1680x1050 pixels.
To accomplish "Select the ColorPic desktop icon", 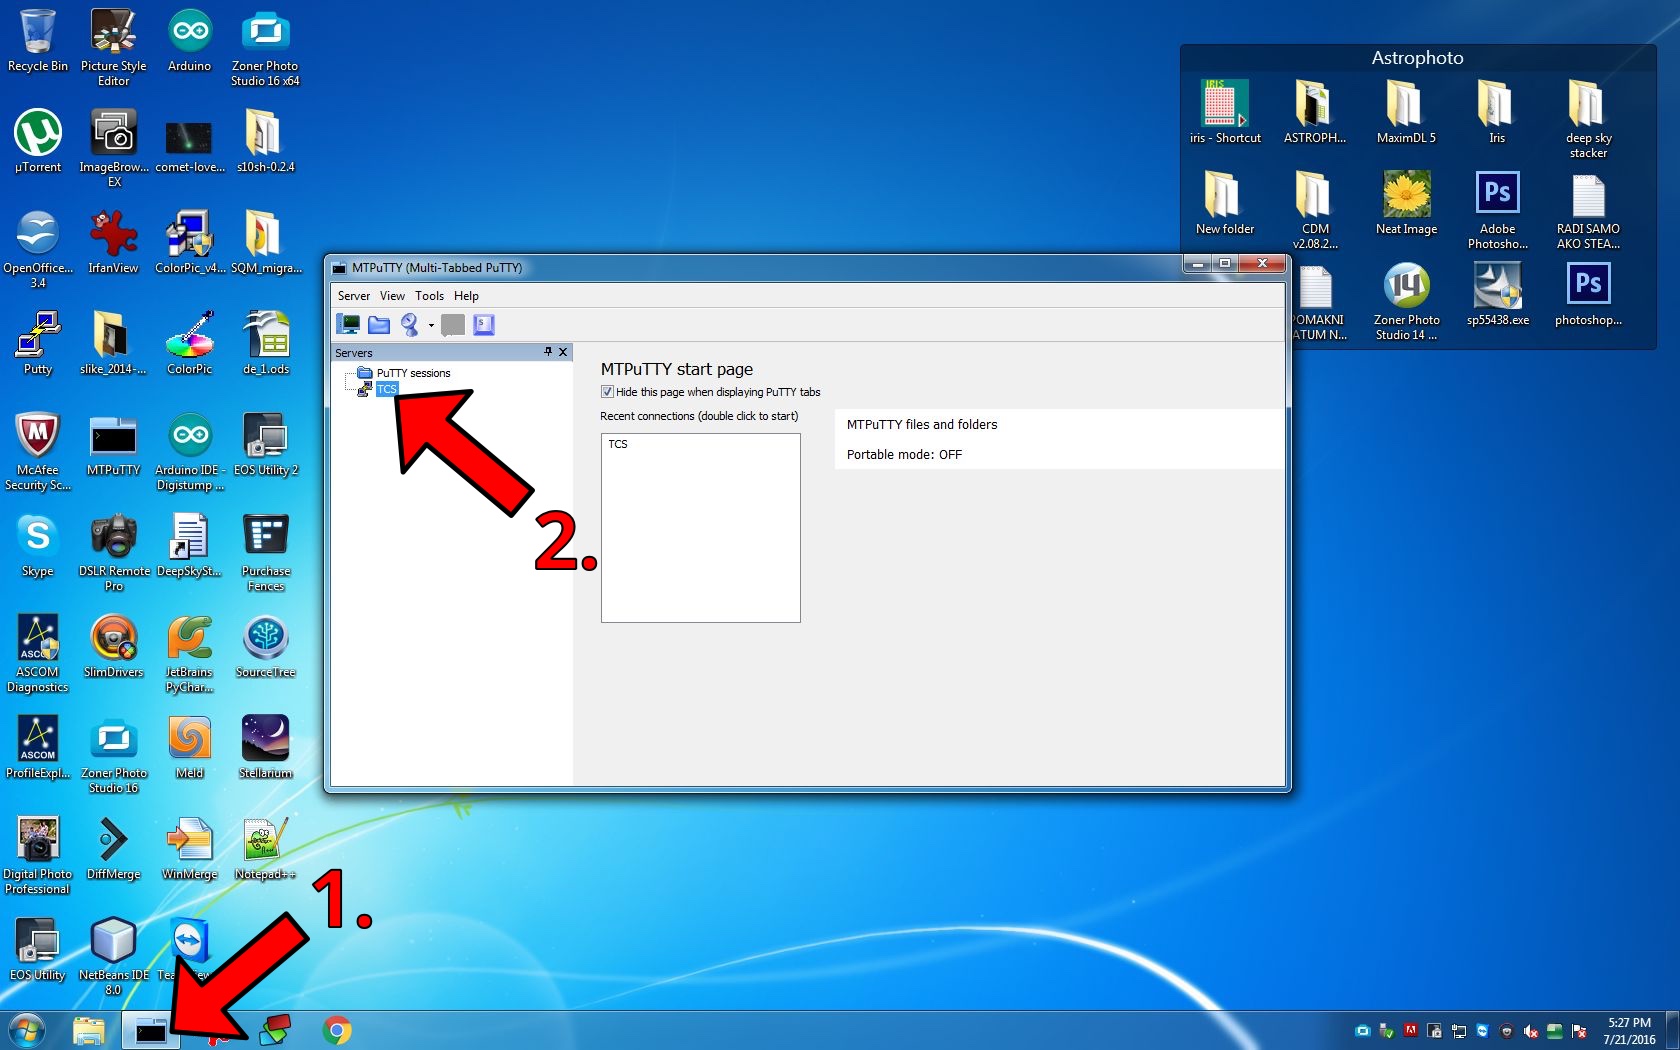I will [190, 344].
